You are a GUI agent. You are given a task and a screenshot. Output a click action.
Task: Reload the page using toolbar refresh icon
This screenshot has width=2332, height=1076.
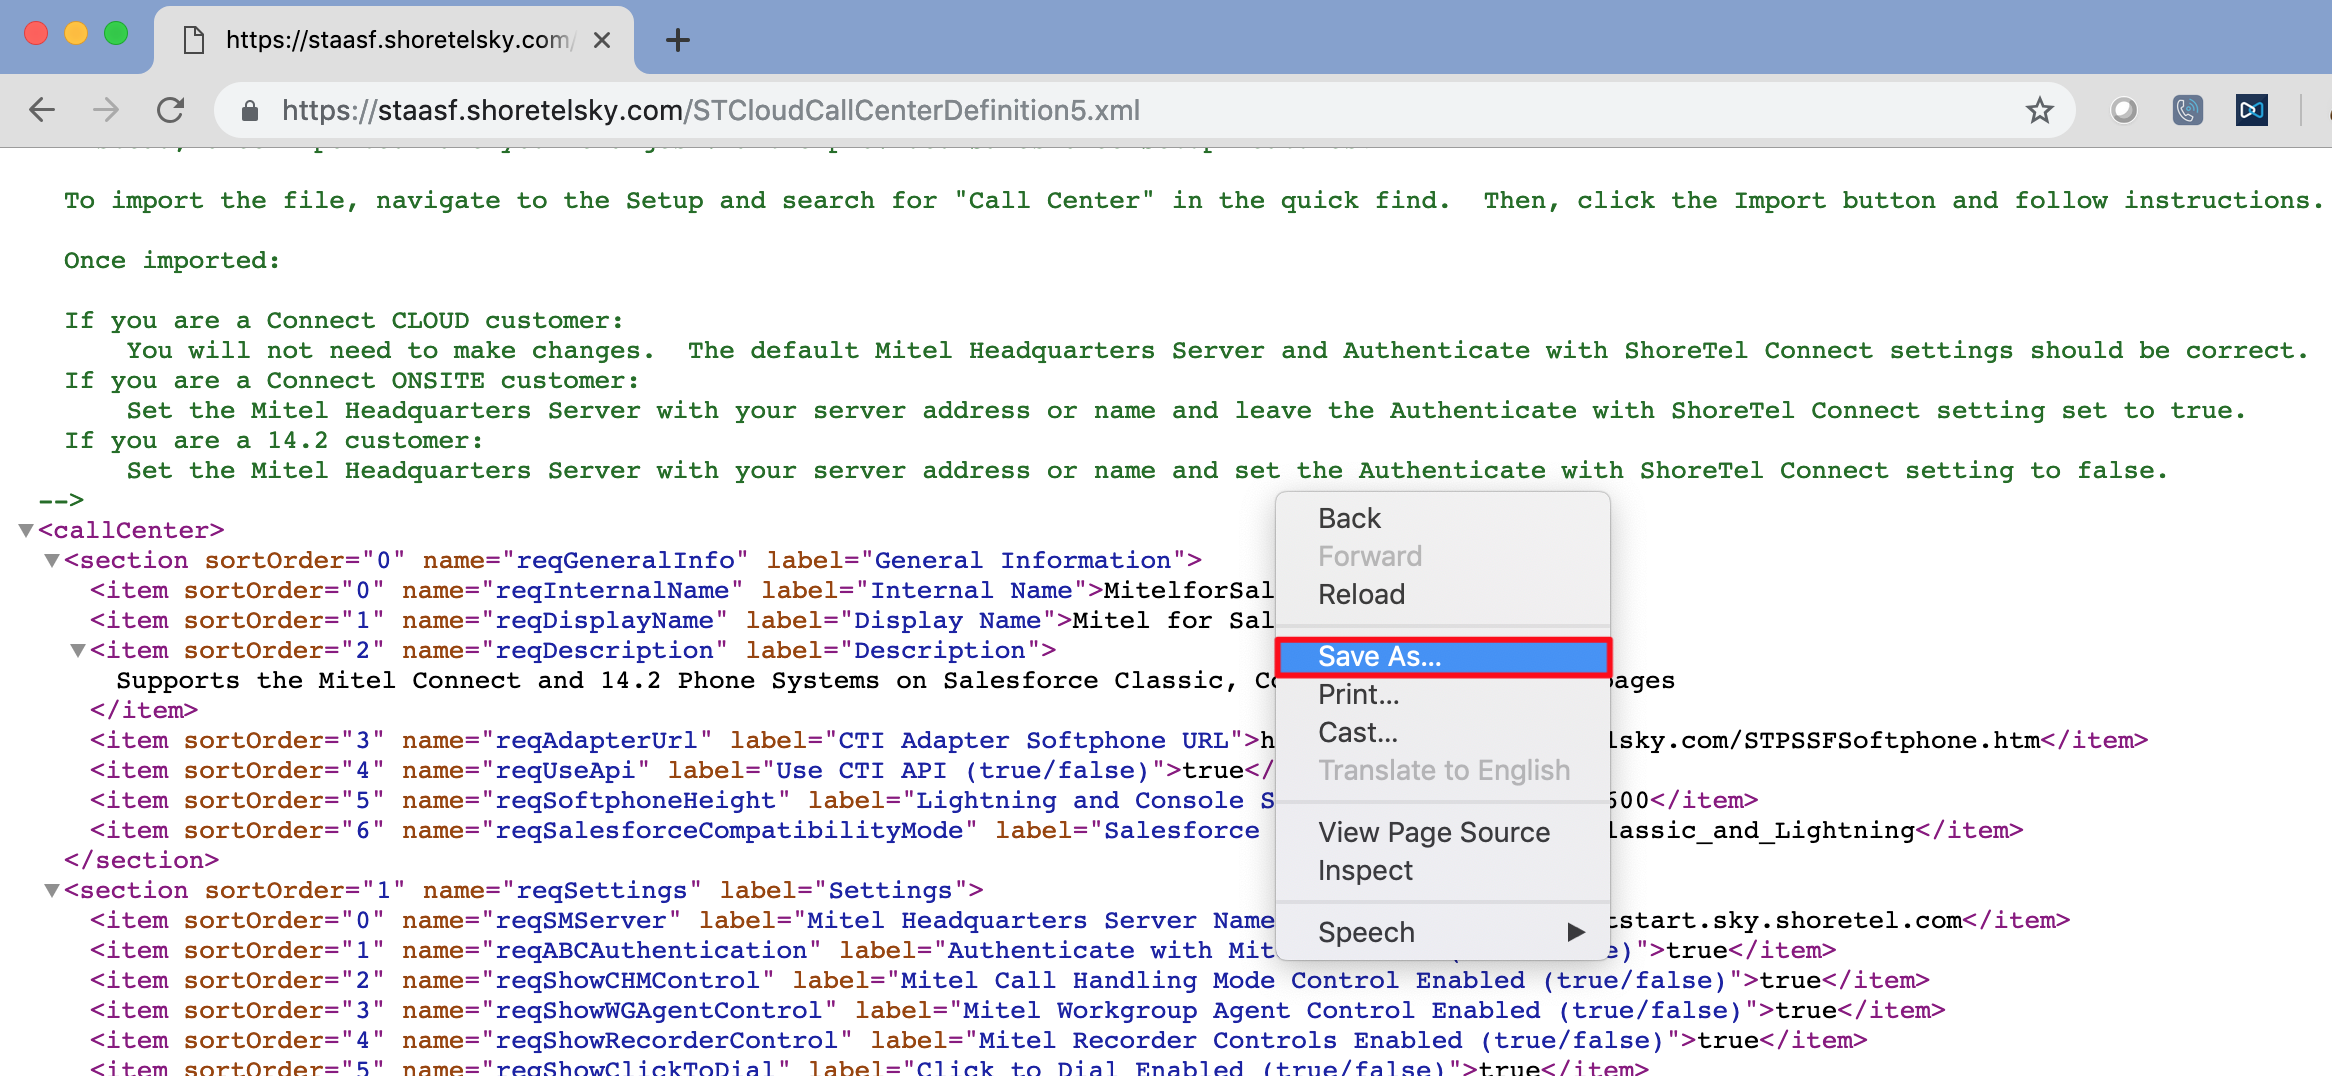coord(171,110)
